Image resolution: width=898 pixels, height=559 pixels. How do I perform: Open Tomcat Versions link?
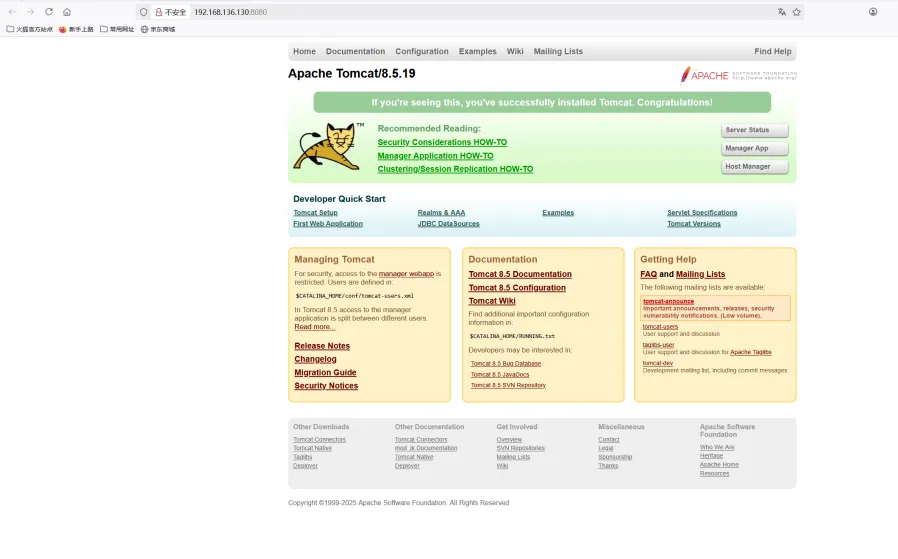tap(694, 224)
